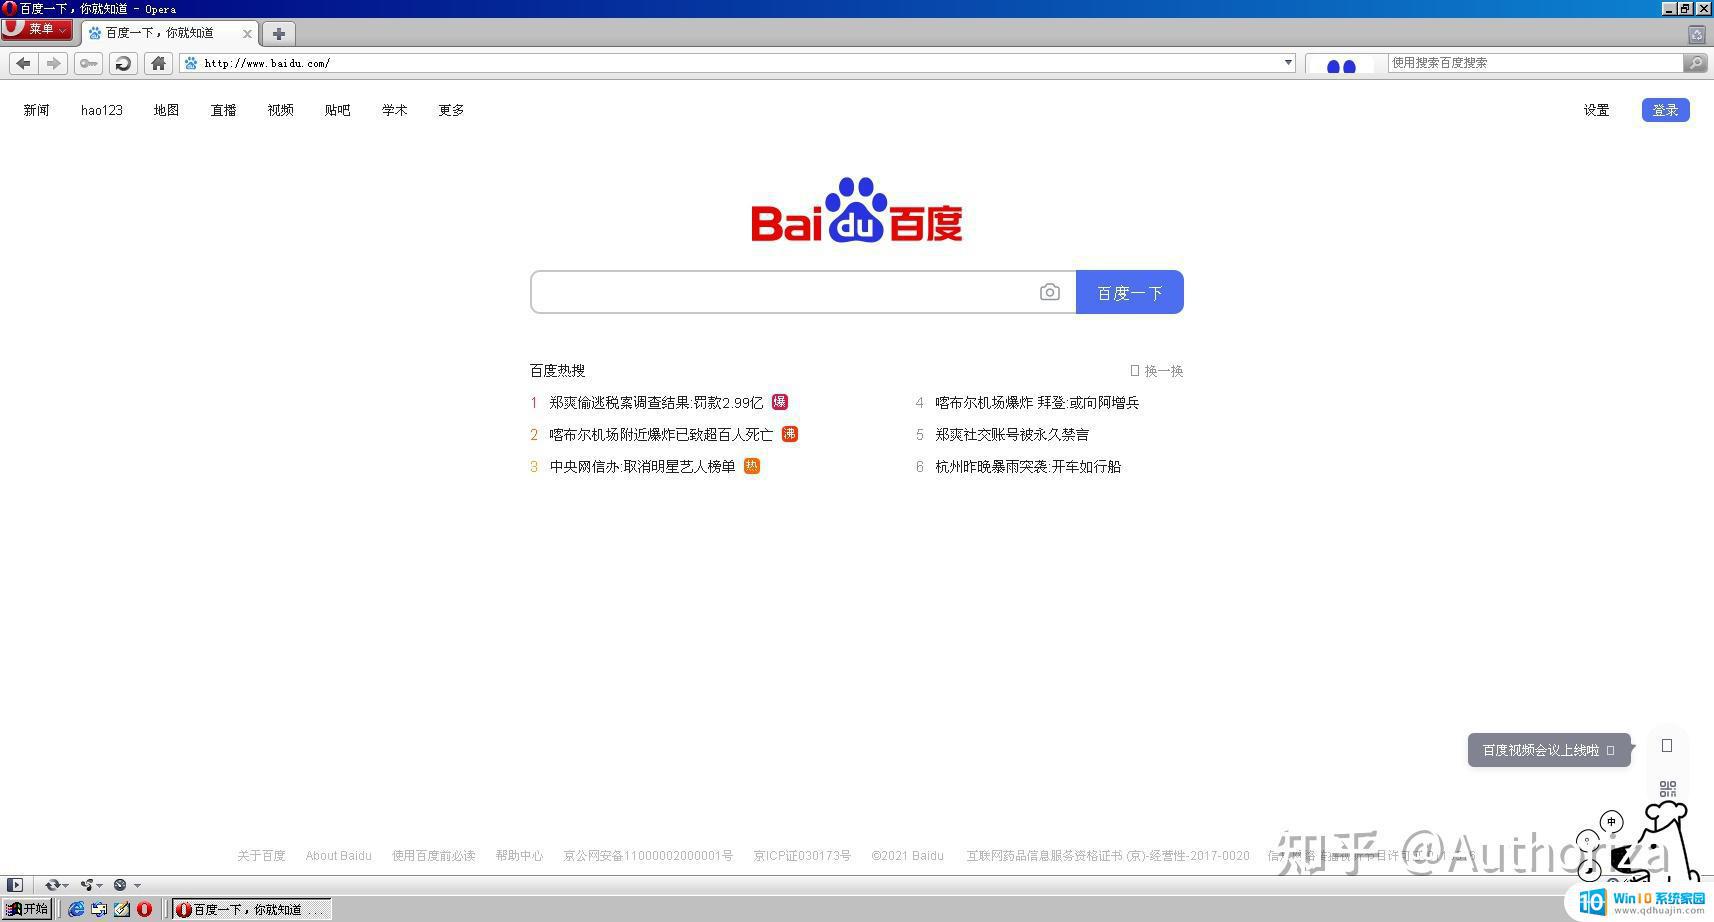Screen dimensions: 1714x922
Task: Select the Baidu search engine icon in the search box
Action: click(x=1341, y=63)
